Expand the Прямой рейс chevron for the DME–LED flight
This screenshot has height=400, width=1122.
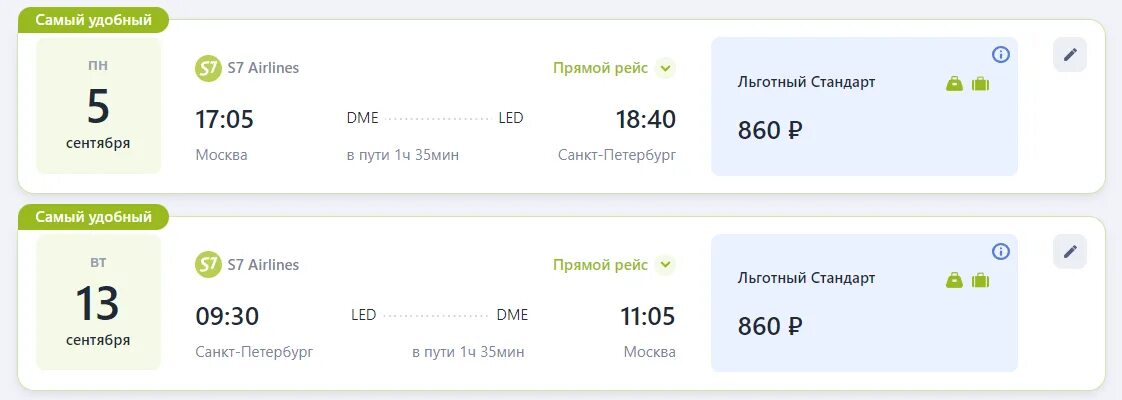coord(665,68)
